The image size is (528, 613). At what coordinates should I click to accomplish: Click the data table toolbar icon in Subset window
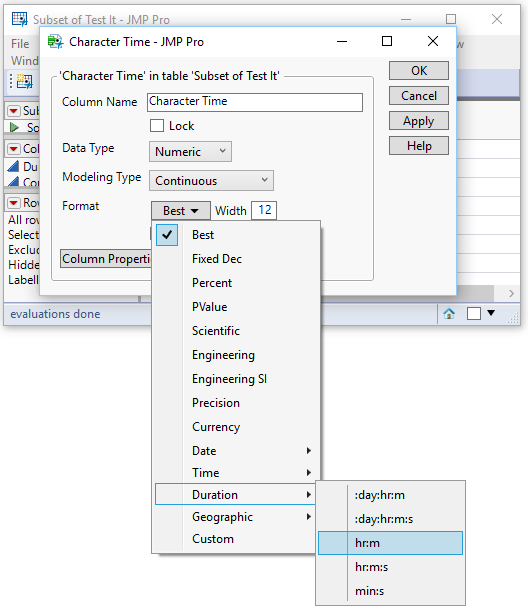[x=25, y=81]
